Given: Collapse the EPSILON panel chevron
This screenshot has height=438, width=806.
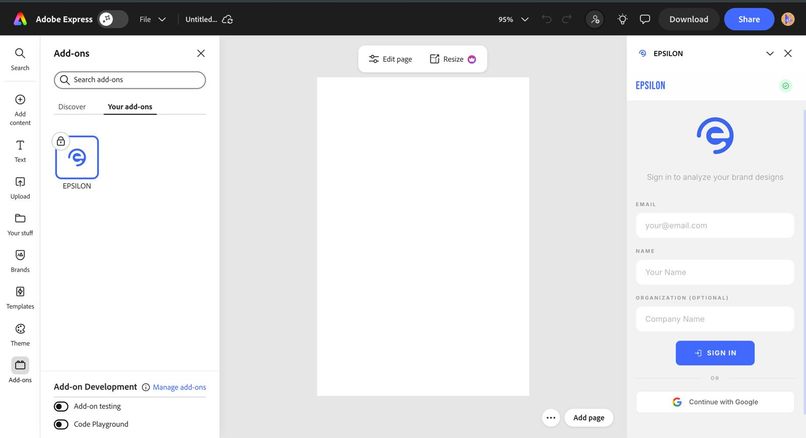Looking at the screenshot, I should click(770, 53).
